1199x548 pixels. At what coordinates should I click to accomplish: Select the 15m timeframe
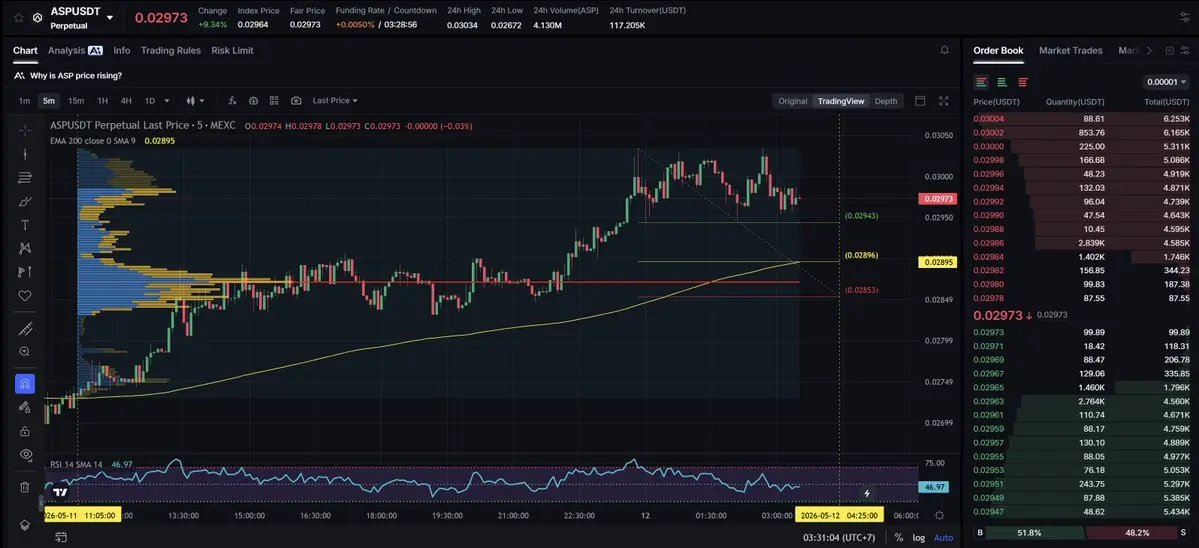coord(76,101)
